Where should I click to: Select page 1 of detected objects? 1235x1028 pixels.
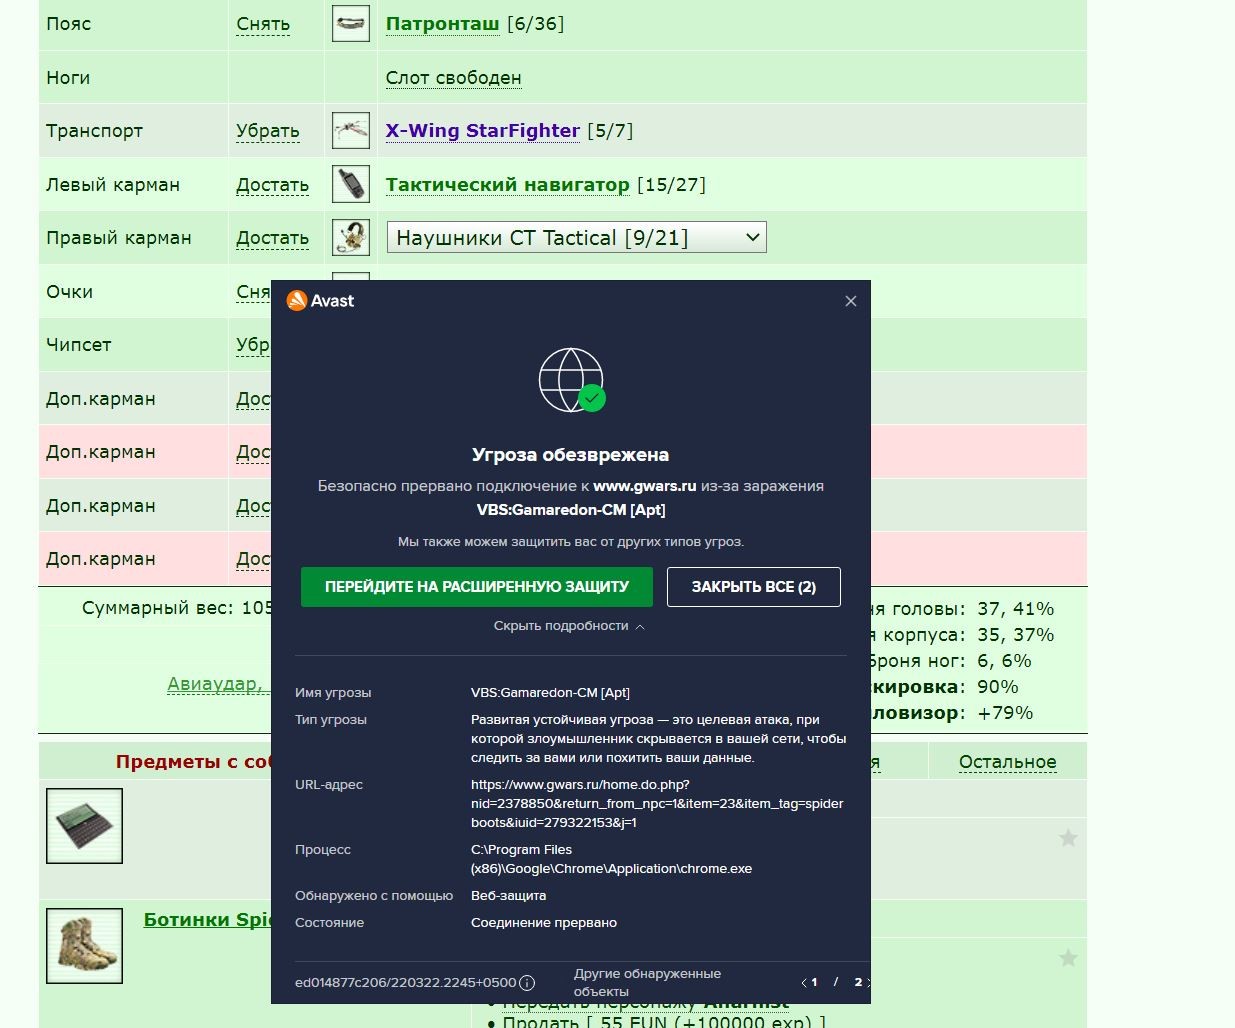[x=814, y=982]
